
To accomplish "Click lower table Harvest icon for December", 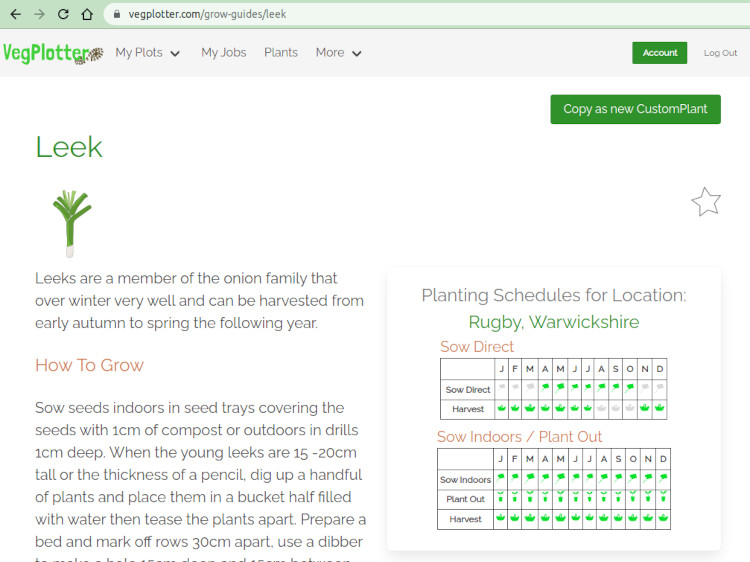I will (663, 518).
